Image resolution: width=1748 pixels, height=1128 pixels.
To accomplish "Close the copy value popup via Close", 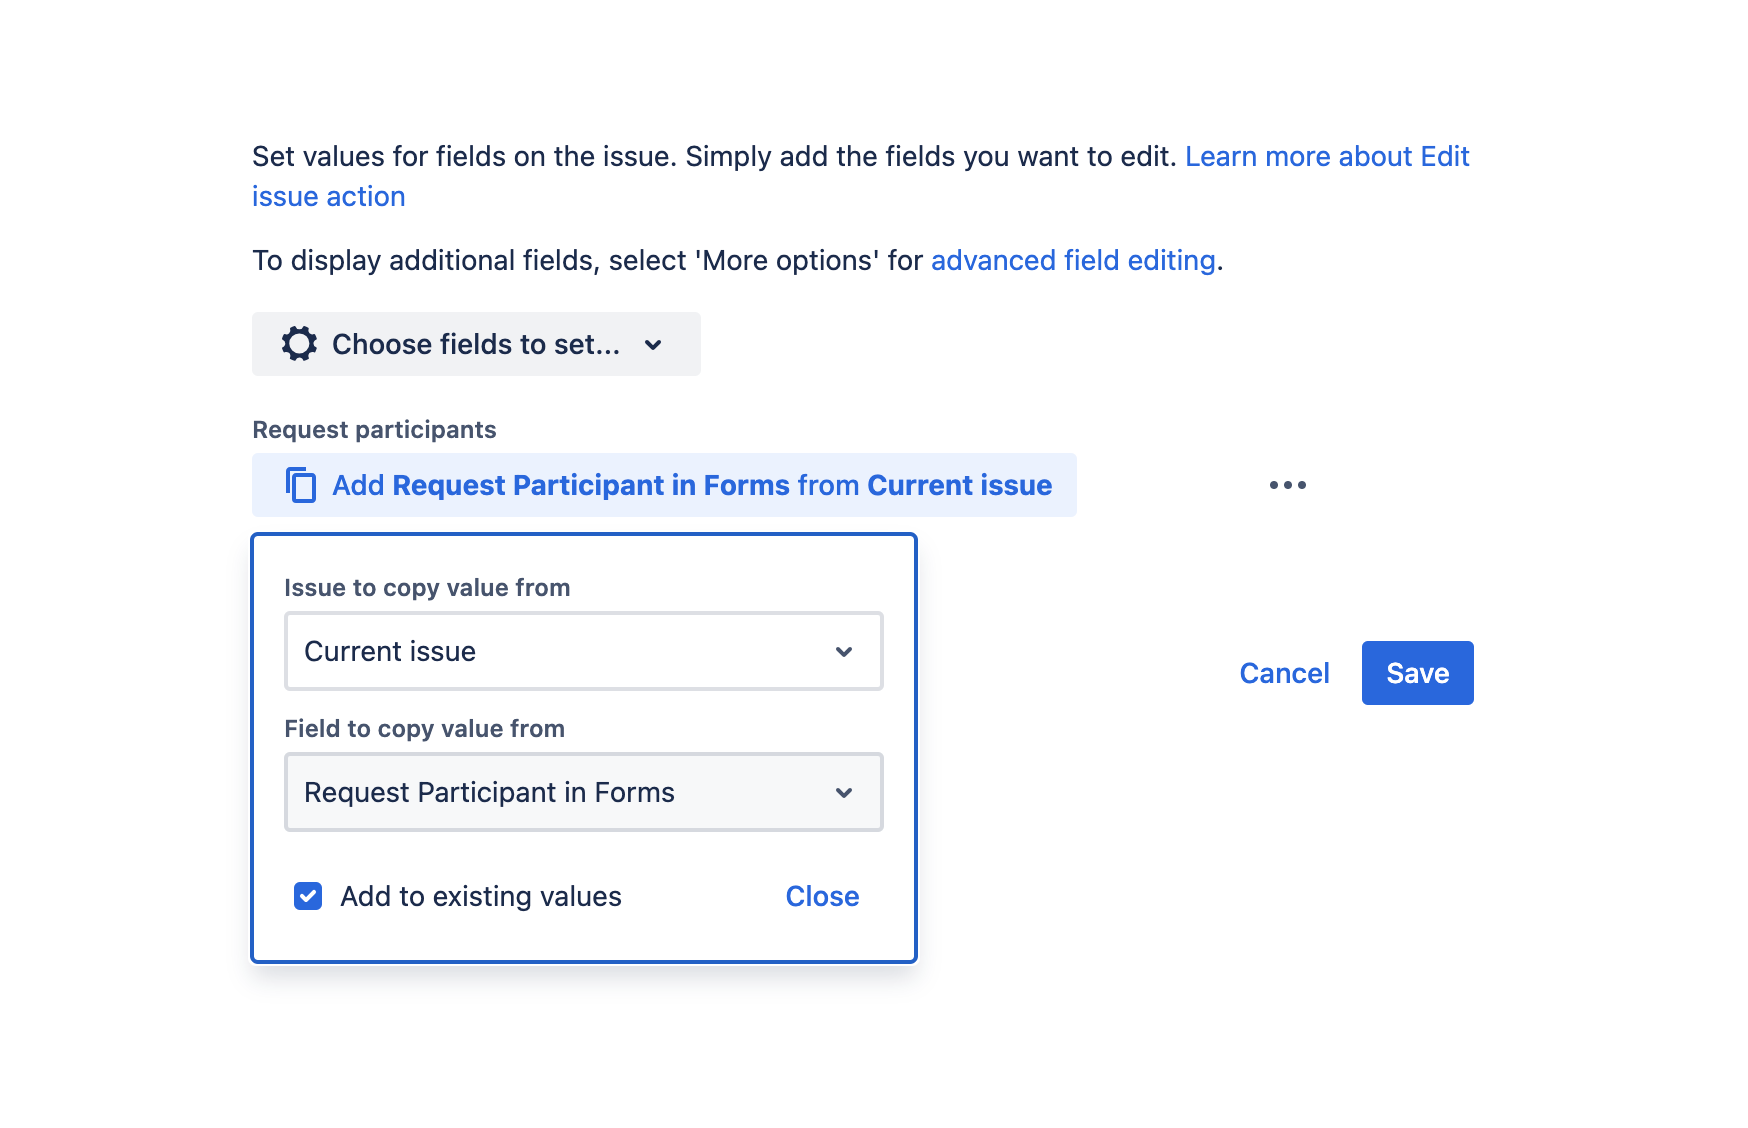I will (822, 896).
